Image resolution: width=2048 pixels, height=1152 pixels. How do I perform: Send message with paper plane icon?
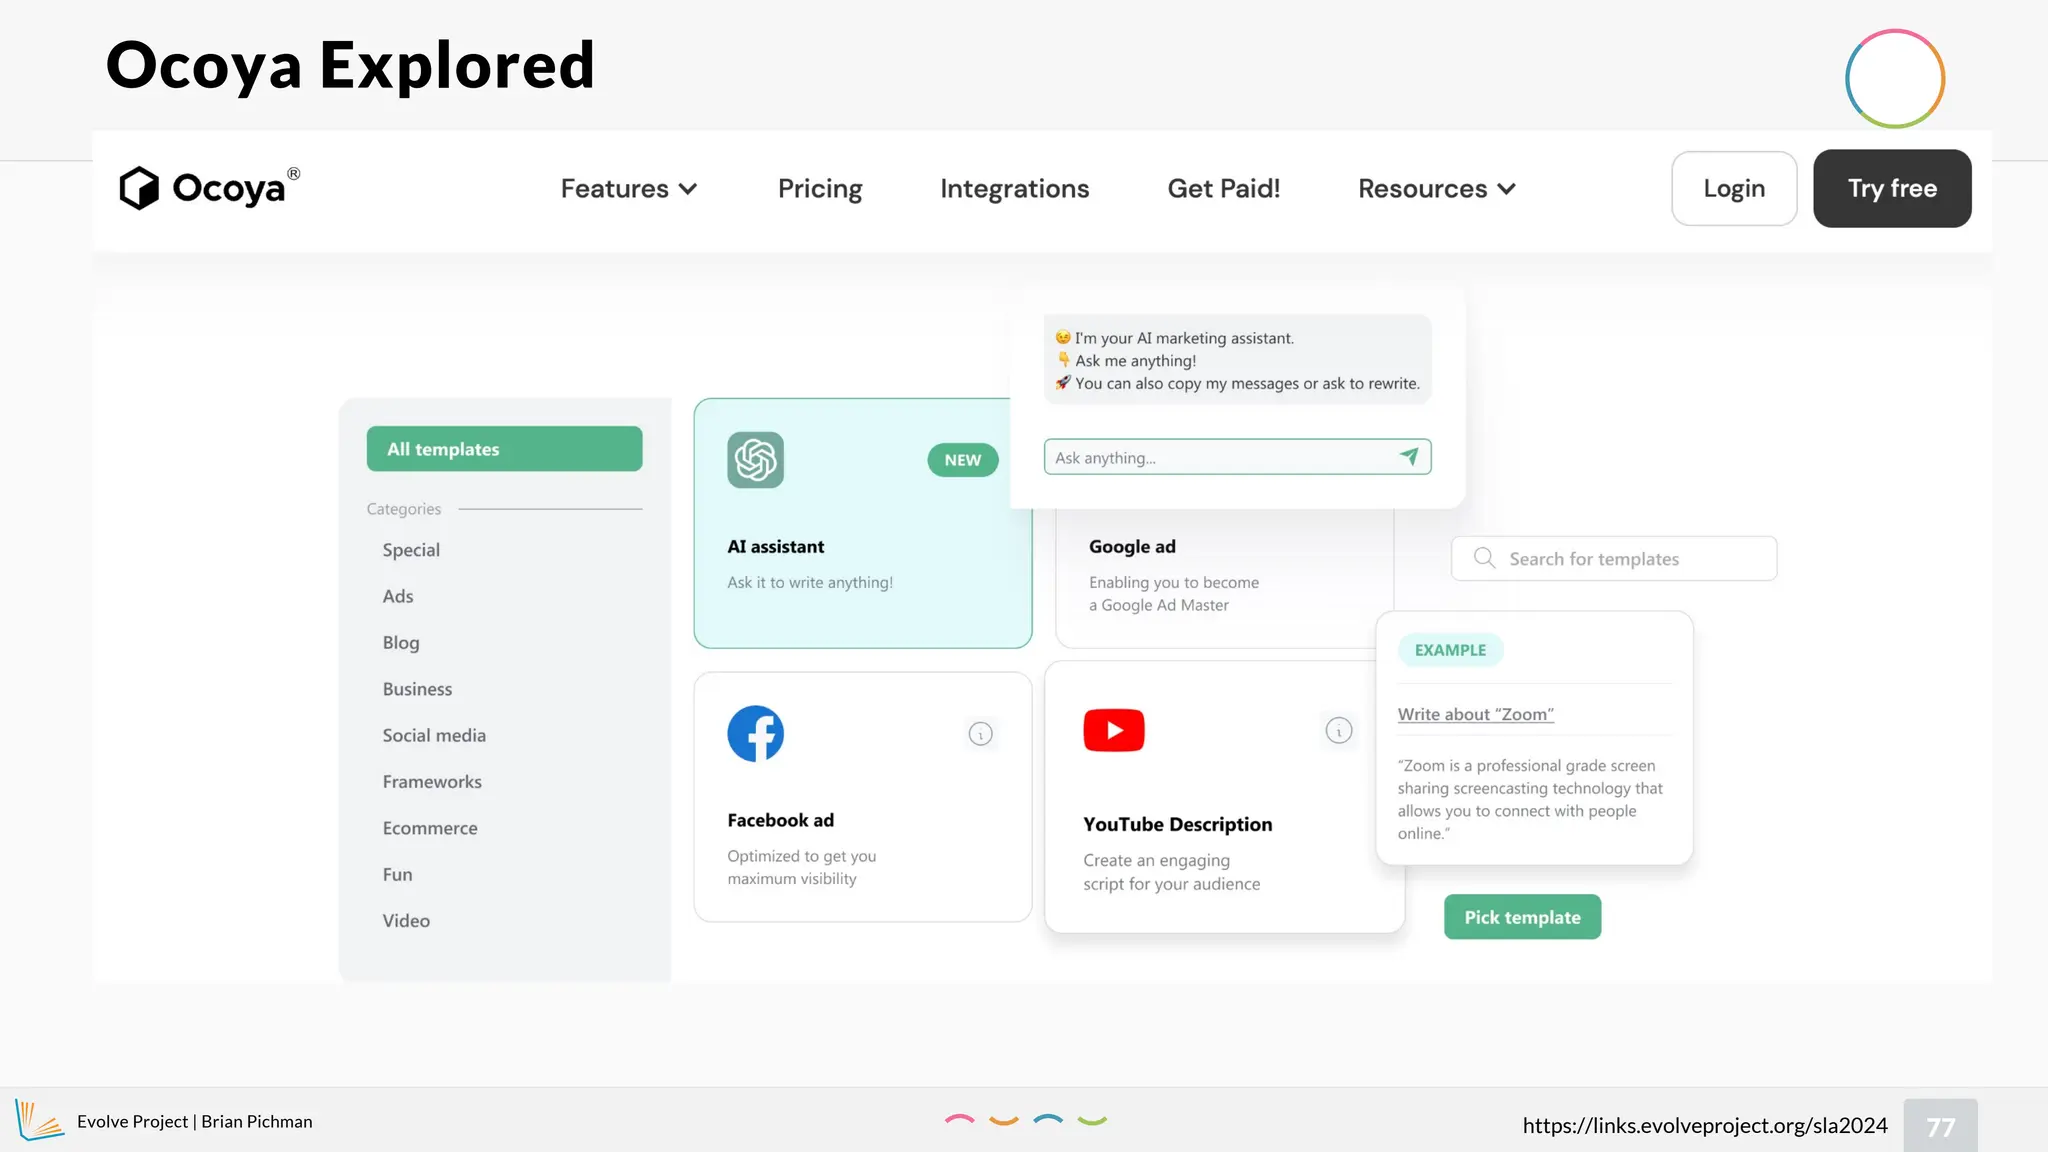tap(1409, 457)
